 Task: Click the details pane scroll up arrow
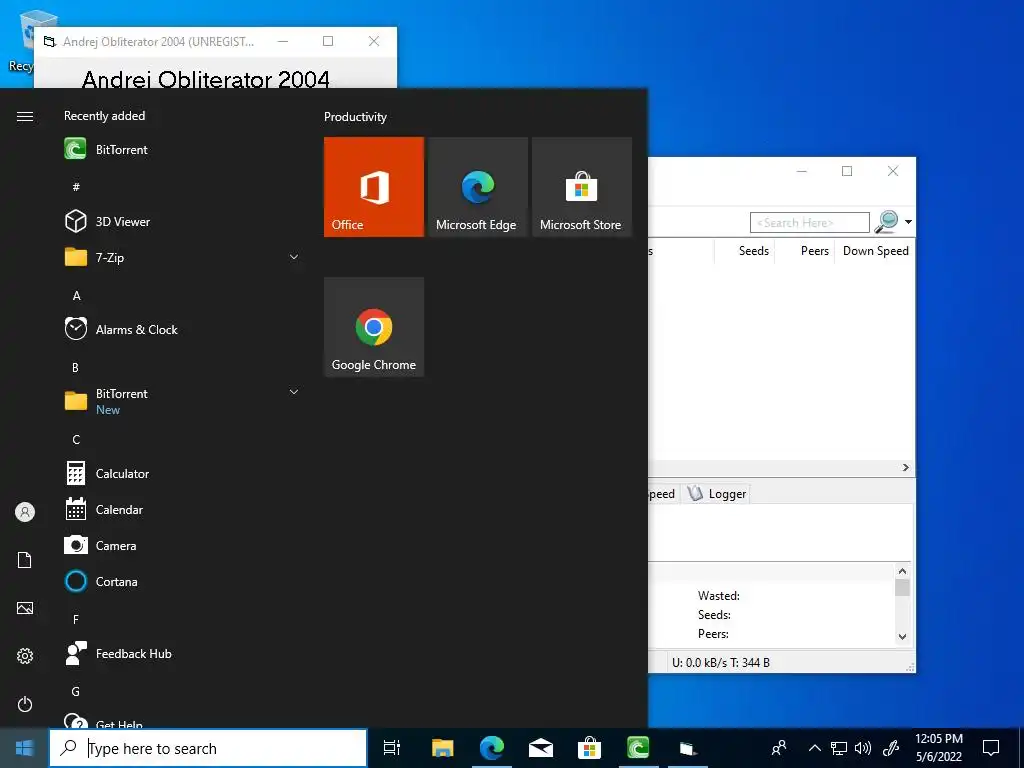pos(903,571)
